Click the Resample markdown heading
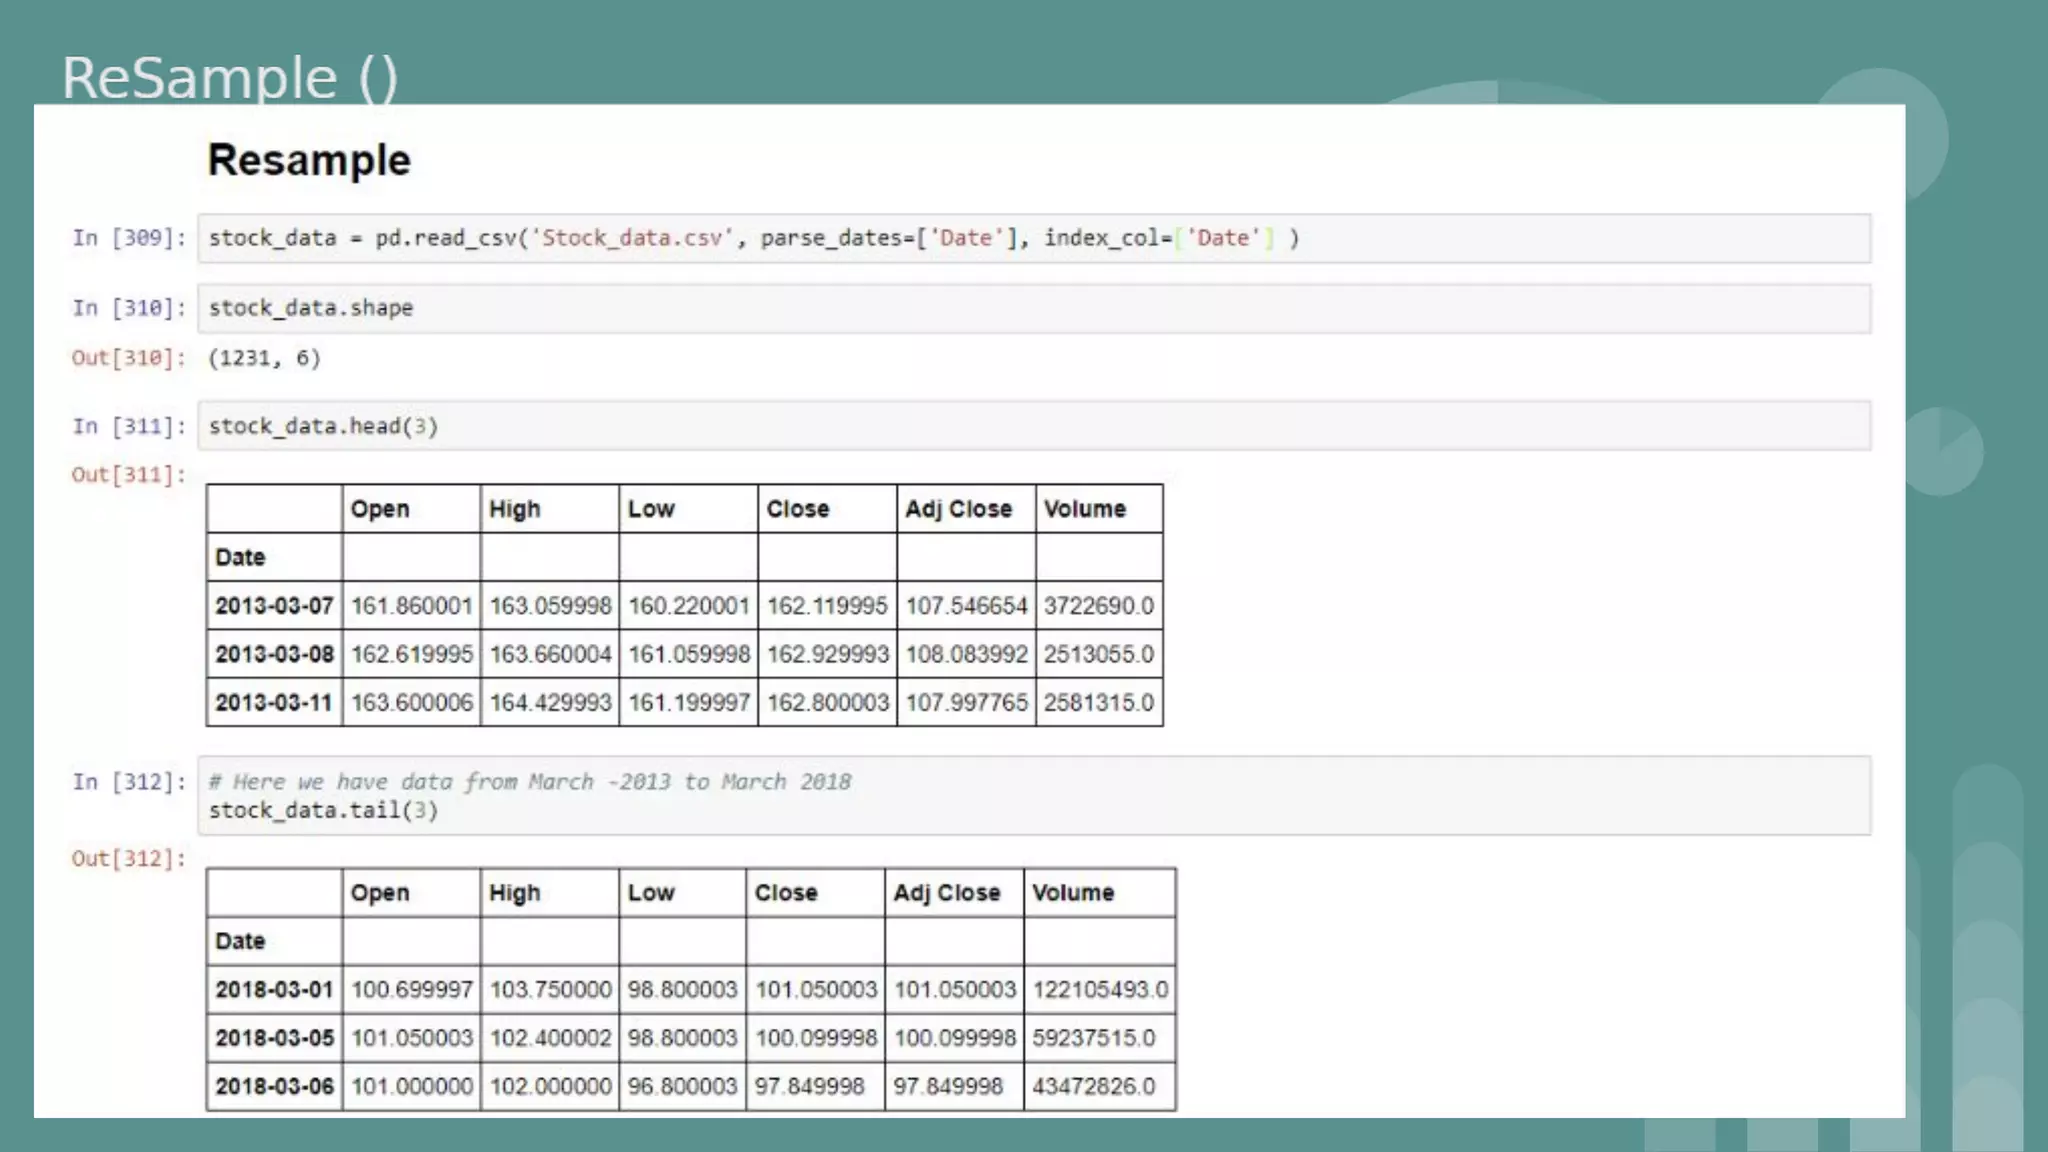The height and width of the screenshot is (1152, 2048). coord(309,160)
